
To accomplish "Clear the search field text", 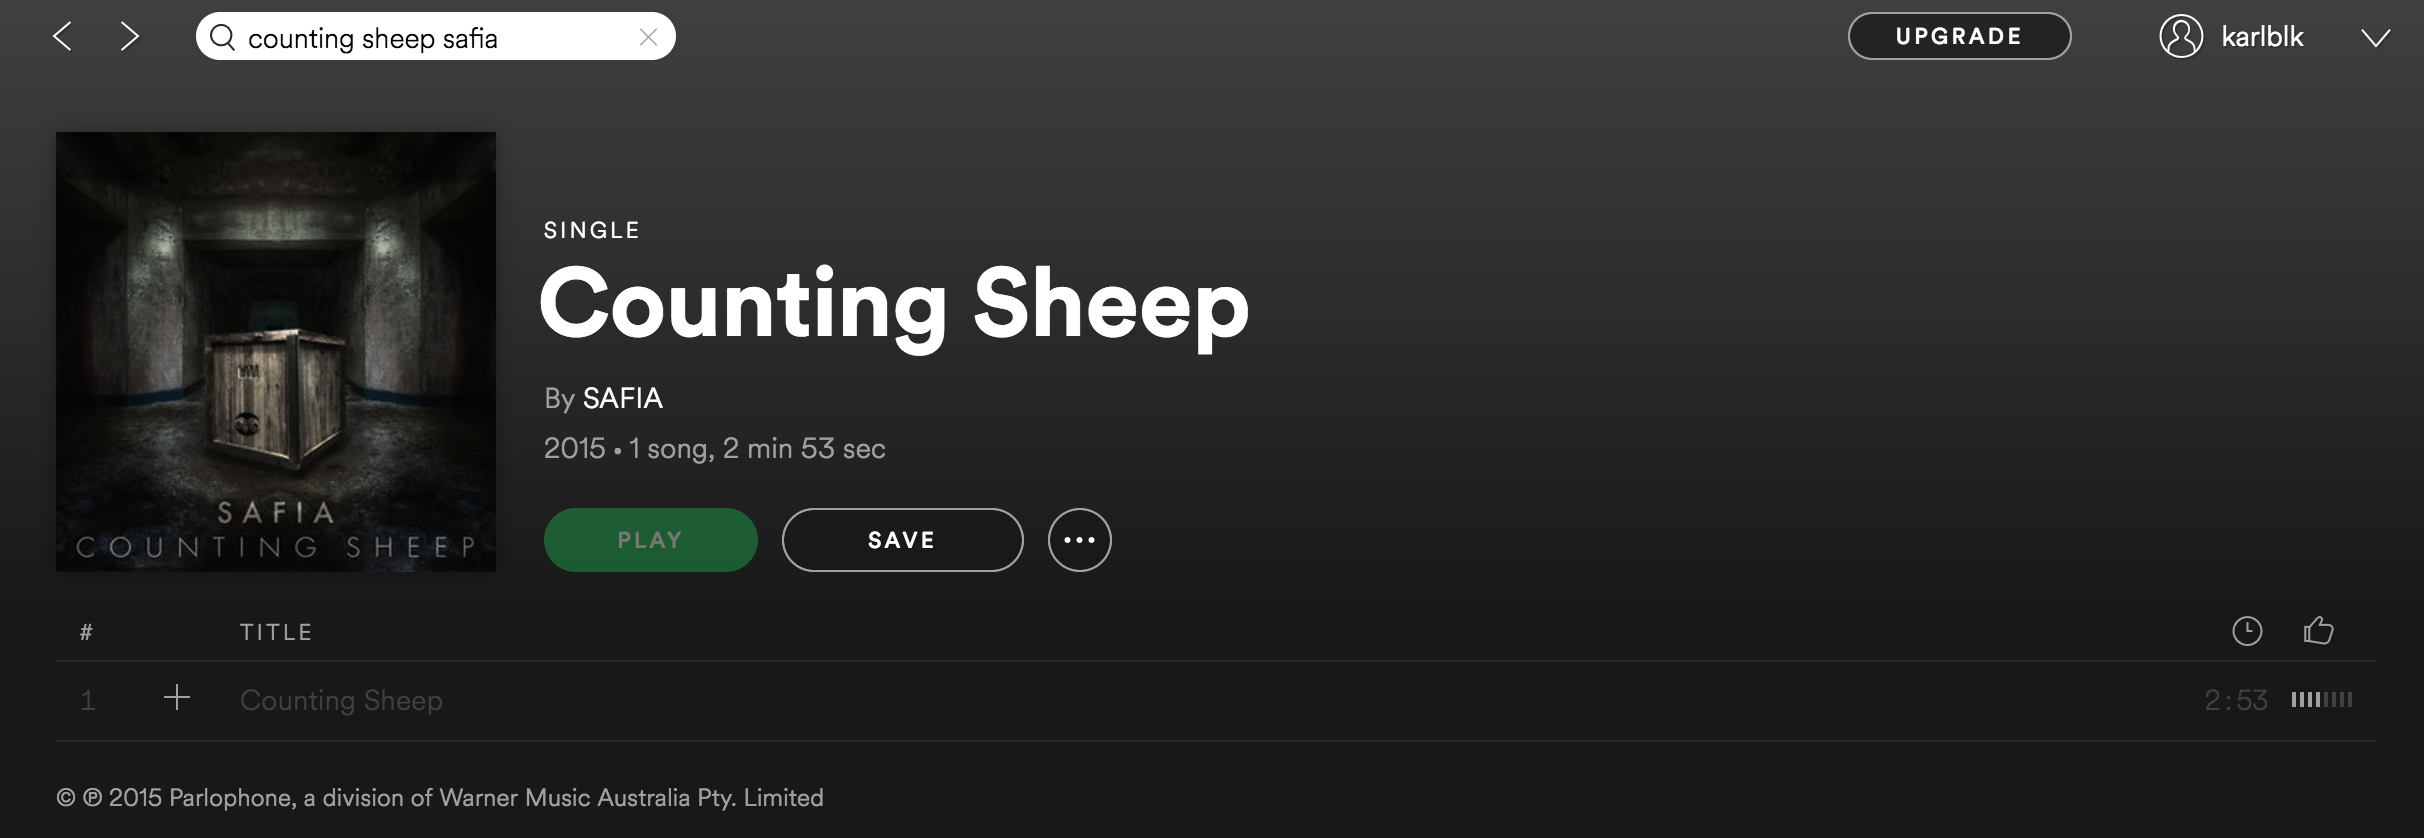I will click(648, 38).
